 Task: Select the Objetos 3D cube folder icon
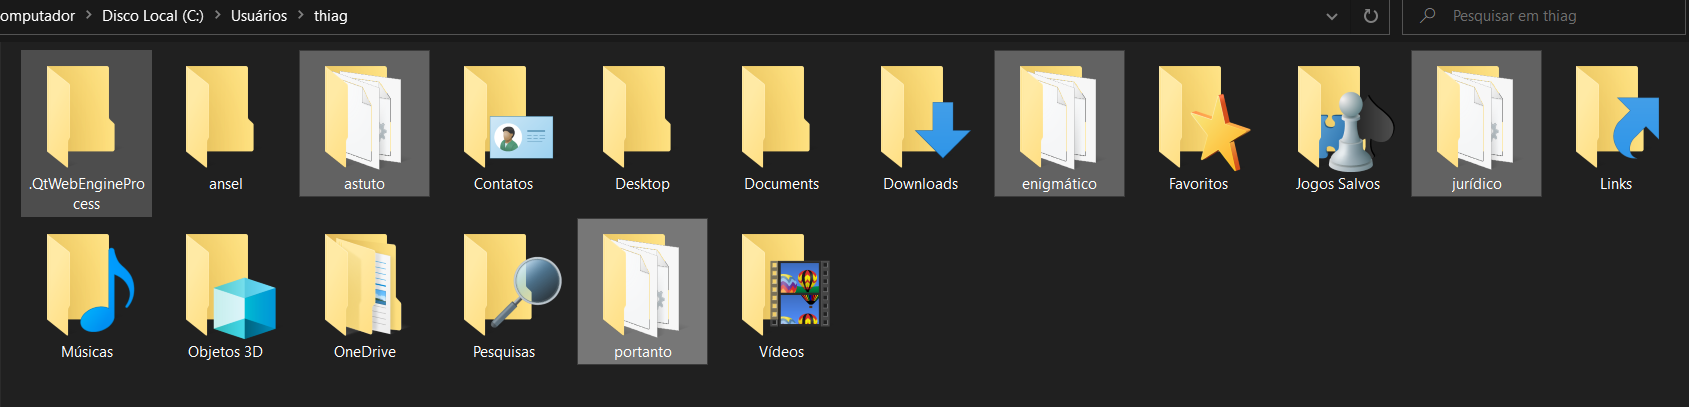tap(230, 286)
